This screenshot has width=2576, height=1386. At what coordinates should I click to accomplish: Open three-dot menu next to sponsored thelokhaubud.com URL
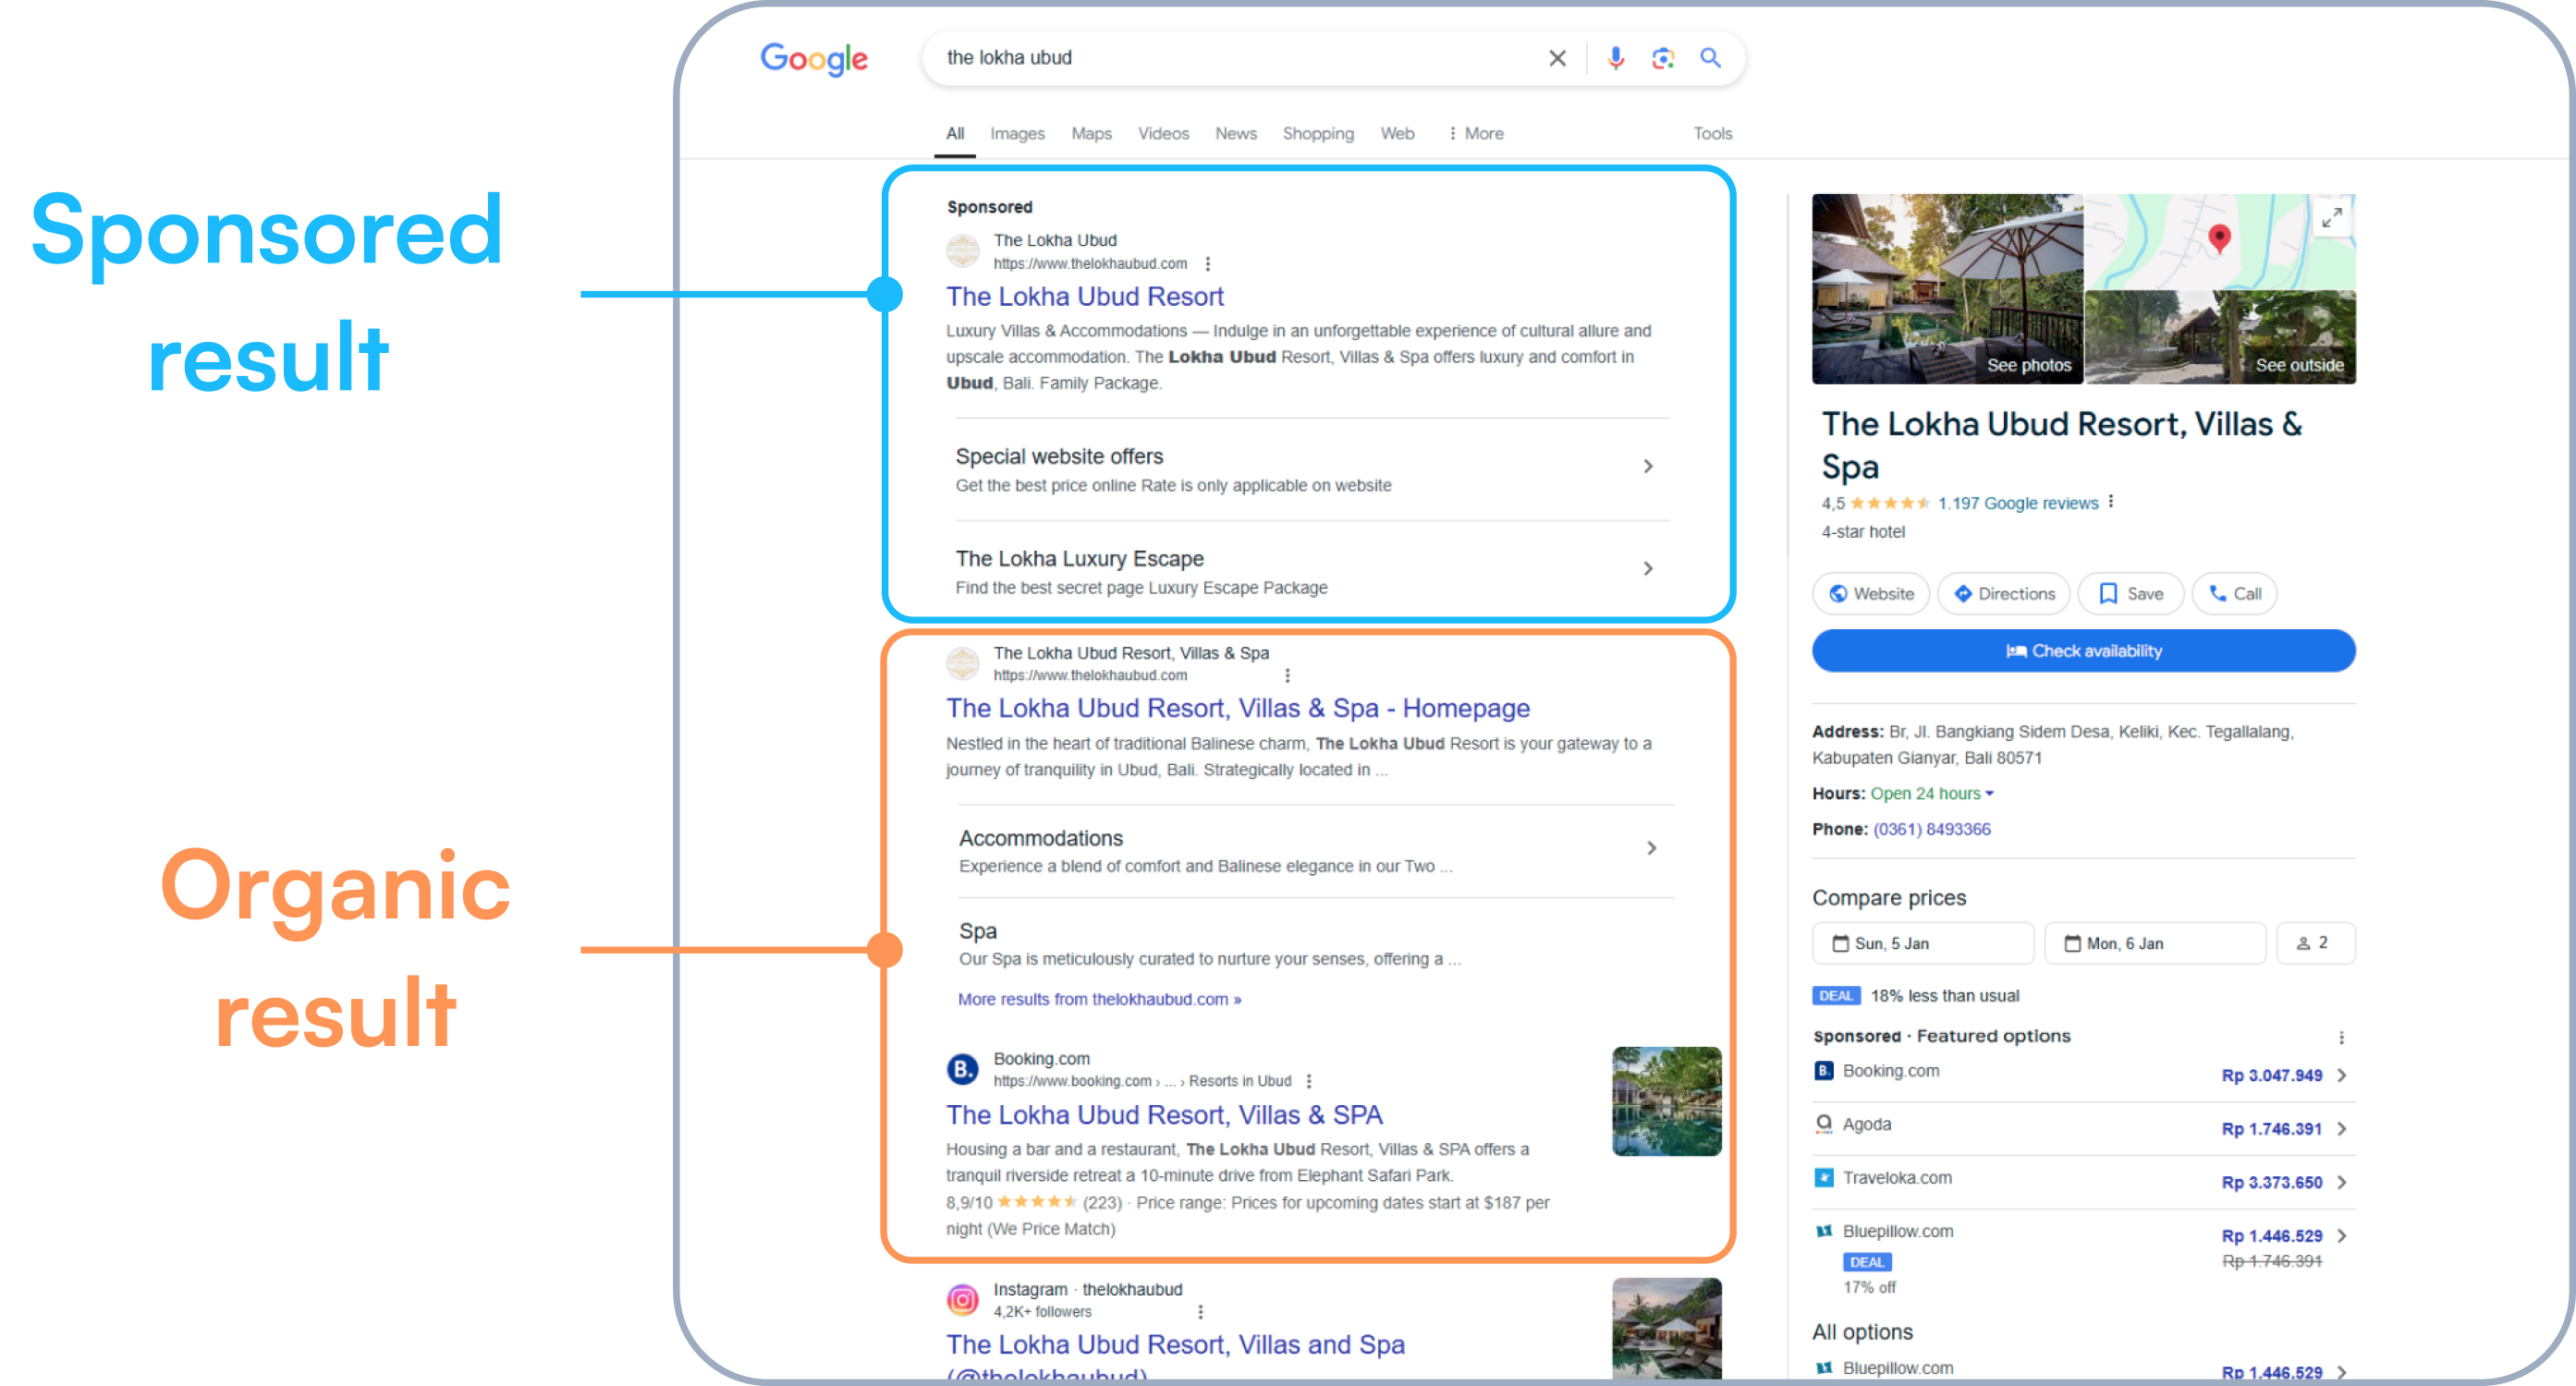point(1208,264)
